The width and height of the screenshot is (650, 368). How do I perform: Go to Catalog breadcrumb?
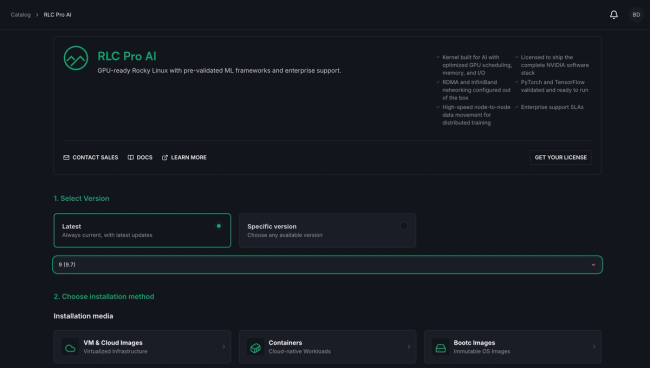click(x=21, y=15)
